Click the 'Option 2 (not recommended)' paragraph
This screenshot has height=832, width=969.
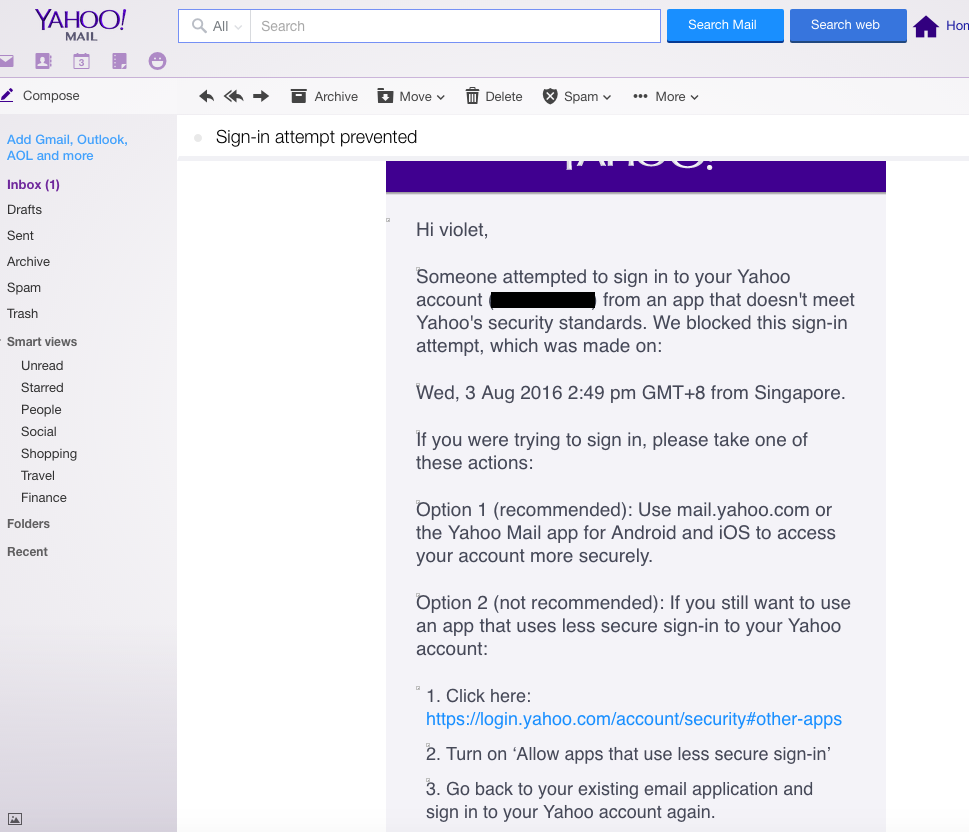[633, 626]
